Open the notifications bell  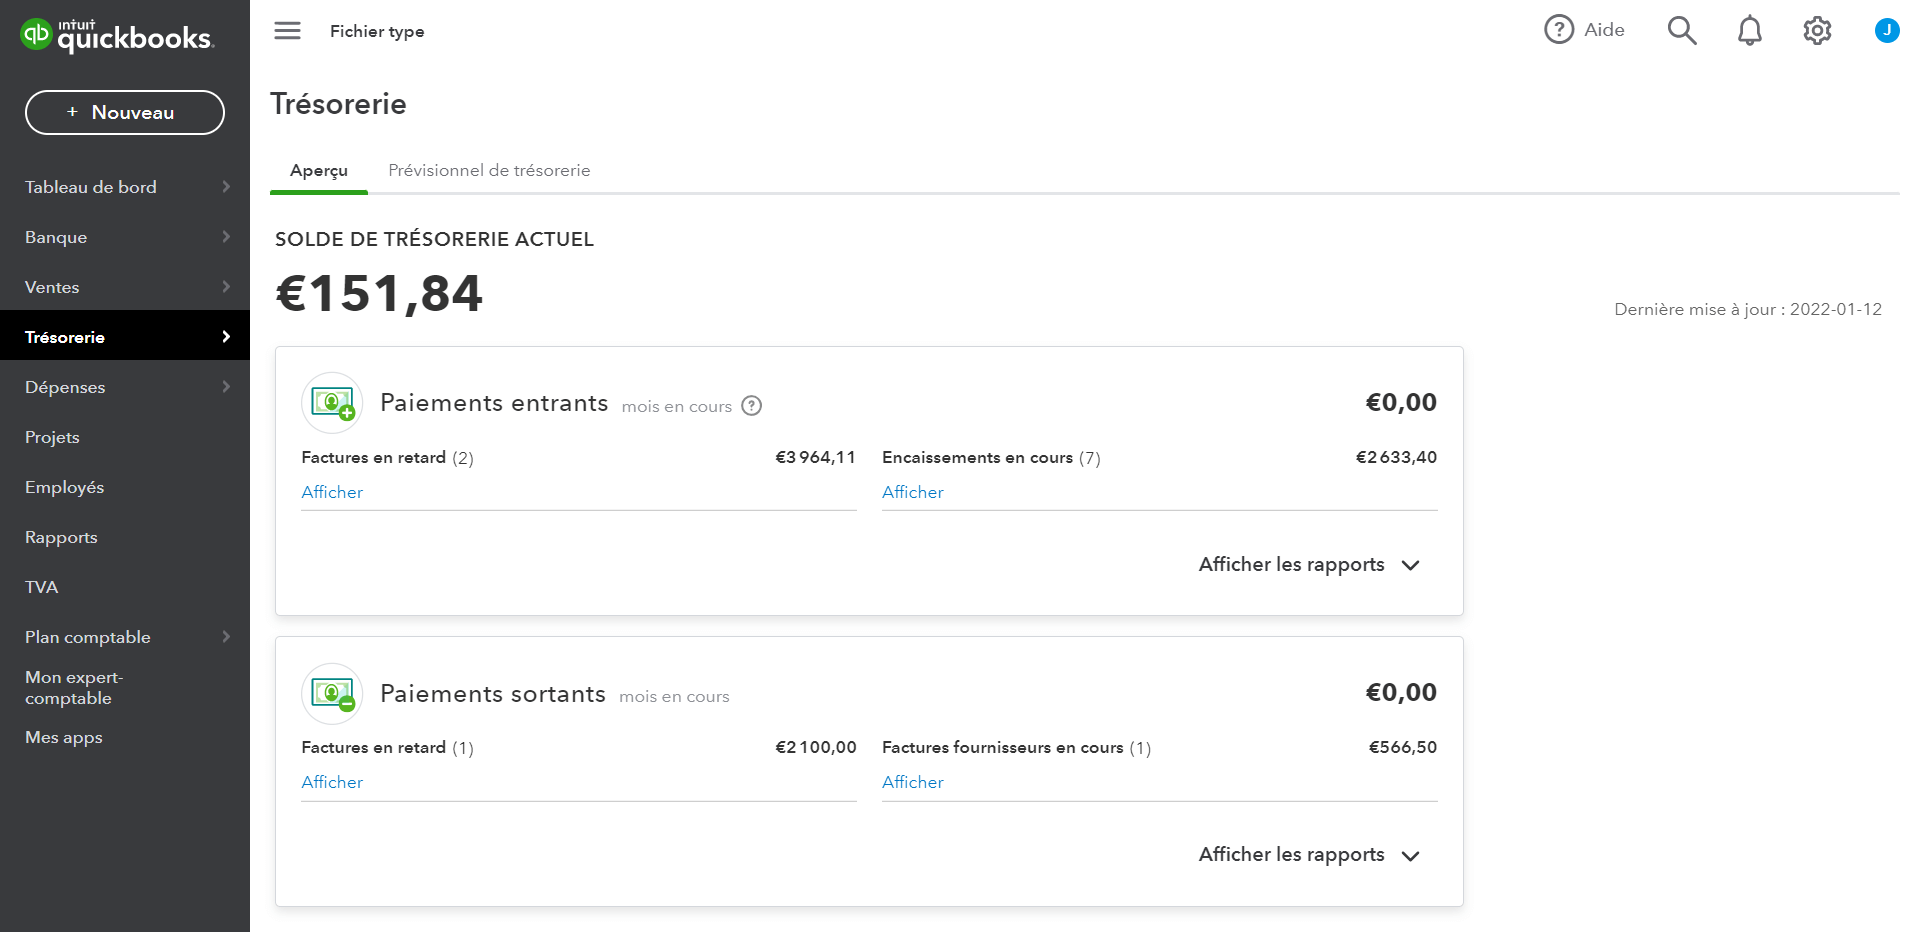(x=1749, y=31)
